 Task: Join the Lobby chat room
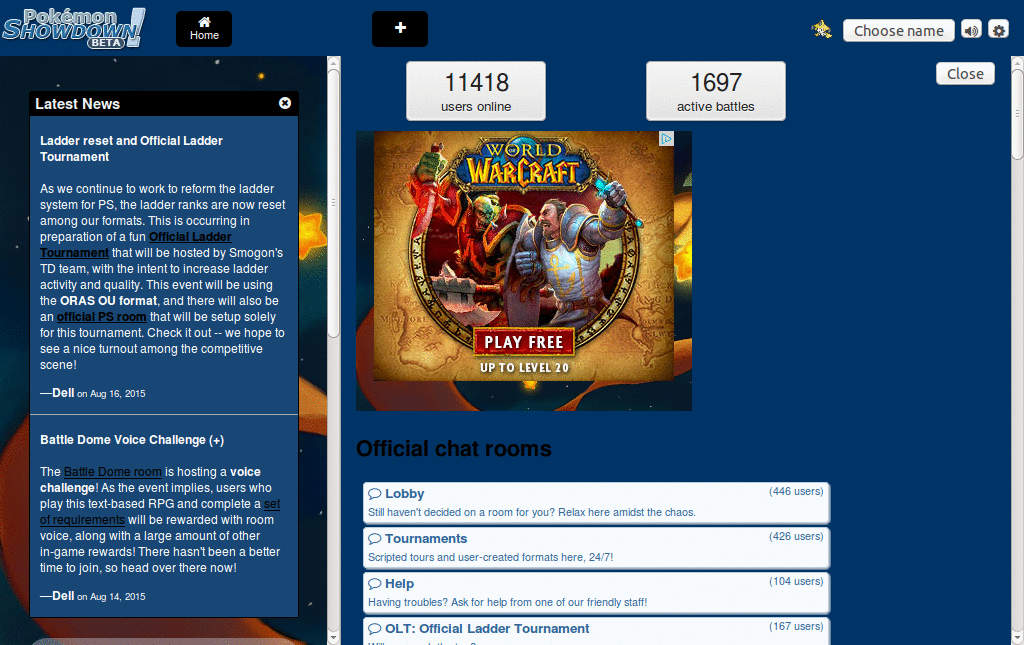(x=596, y=503)
